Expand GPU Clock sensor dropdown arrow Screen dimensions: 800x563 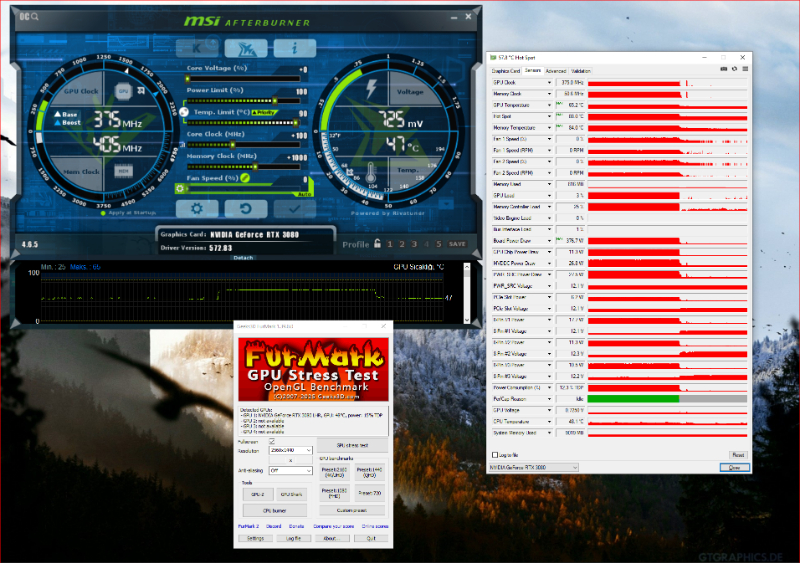549,83
